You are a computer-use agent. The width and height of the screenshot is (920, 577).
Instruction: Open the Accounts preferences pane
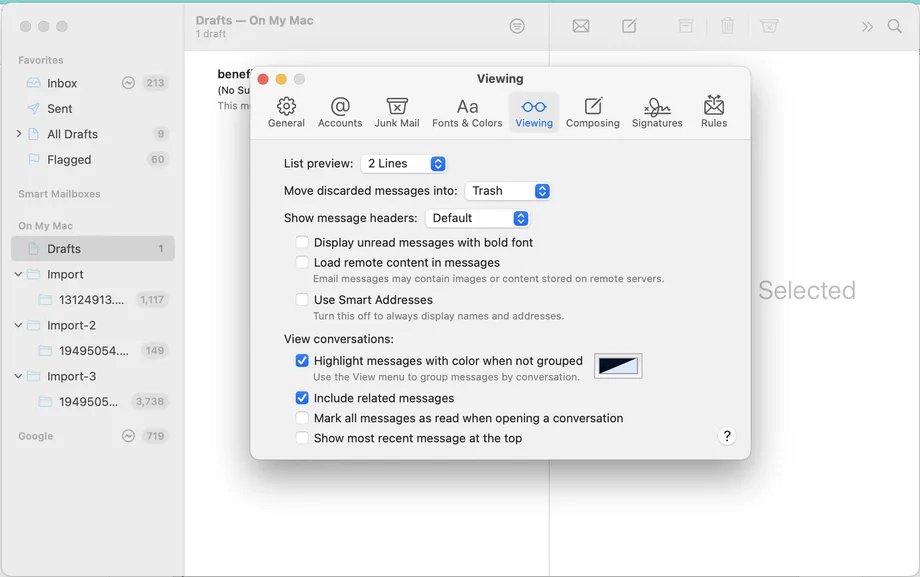(x=340, y=112)
